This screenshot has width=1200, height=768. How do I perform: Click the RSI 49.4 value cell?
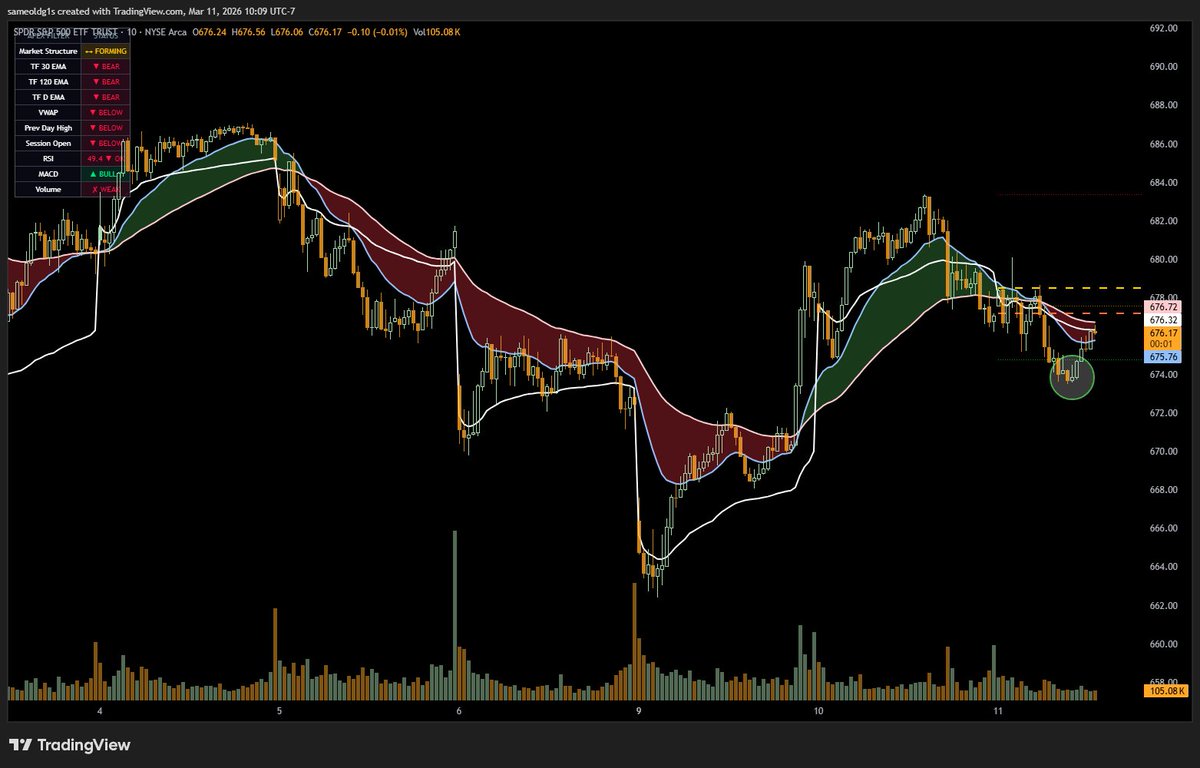107,158
